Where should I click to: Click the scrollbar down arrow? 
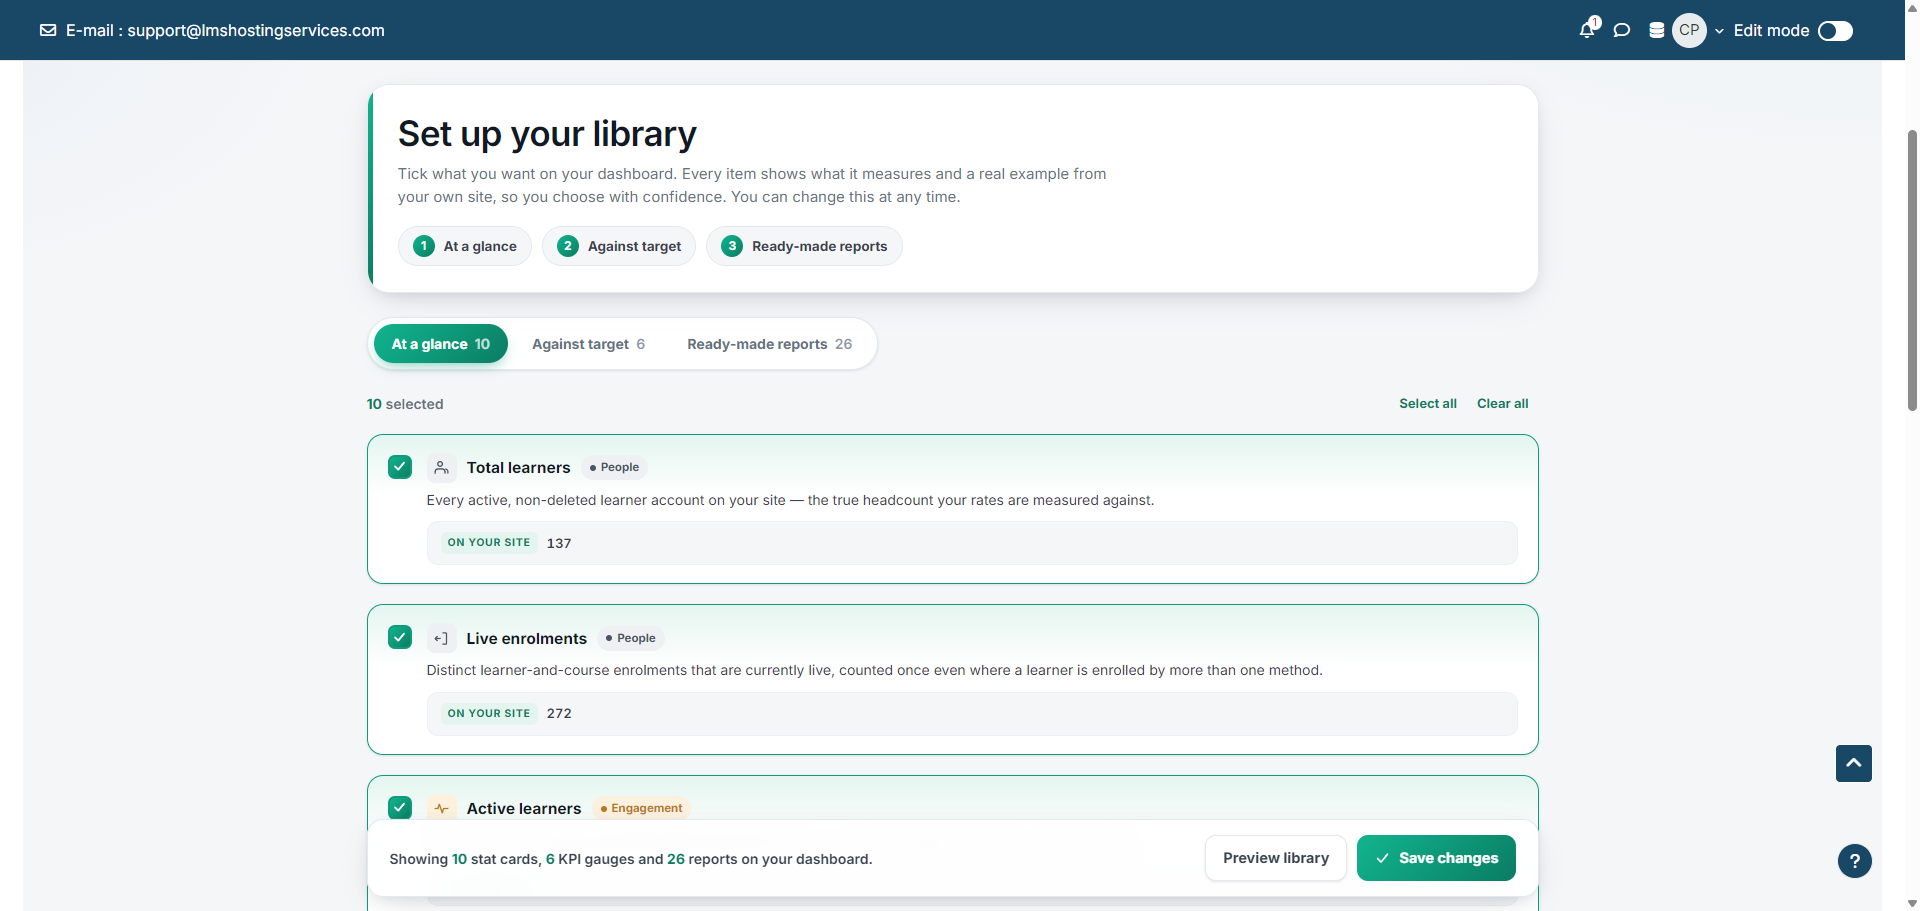(x=1912, y=903)
